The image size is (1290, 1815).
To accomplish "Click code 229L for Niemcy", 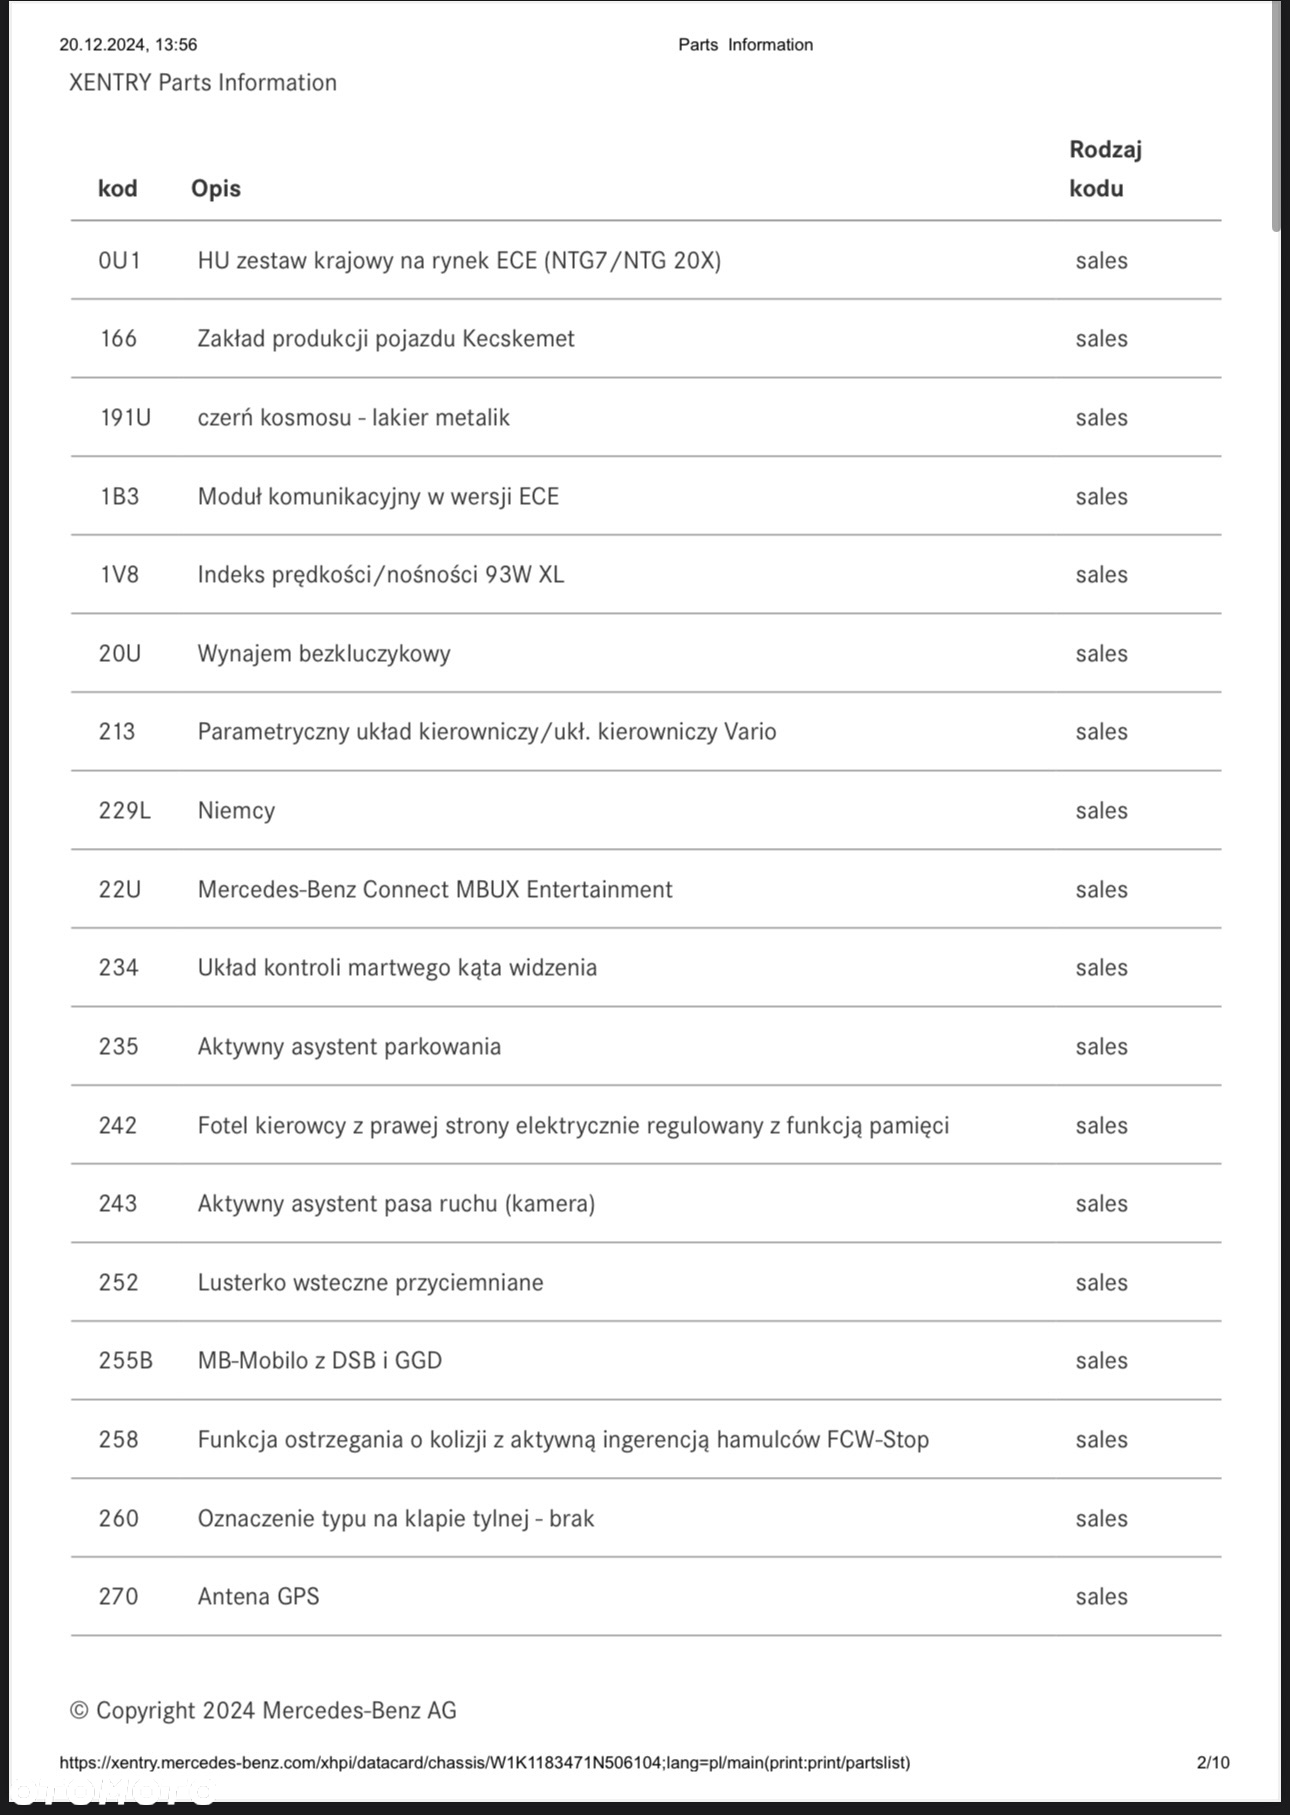I will (x=124, y=810).
